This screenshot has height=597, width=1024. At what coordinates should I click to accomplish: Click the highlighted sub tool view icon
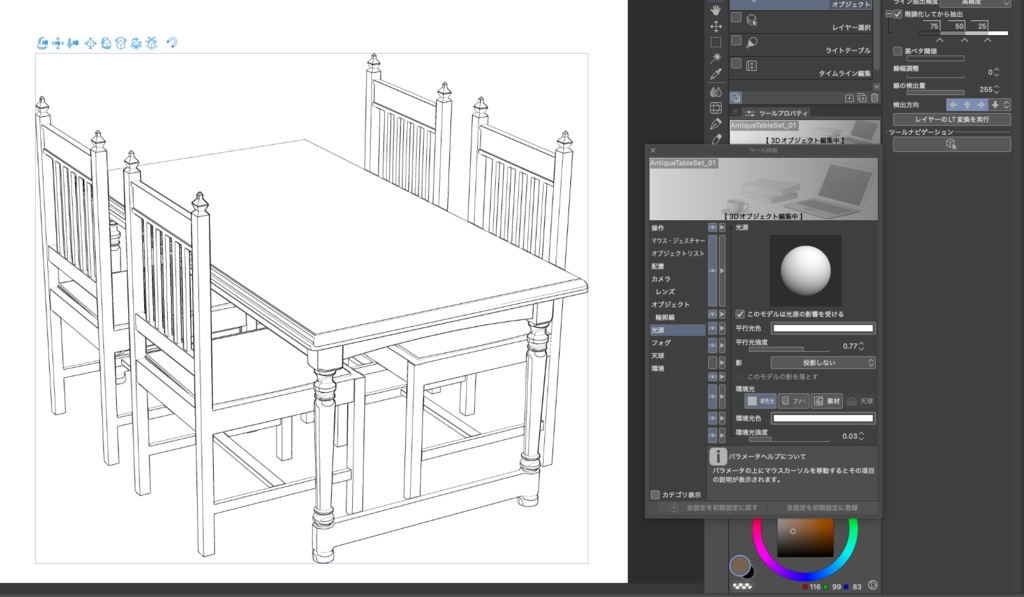pyautogui.click(x=736, y=97)
